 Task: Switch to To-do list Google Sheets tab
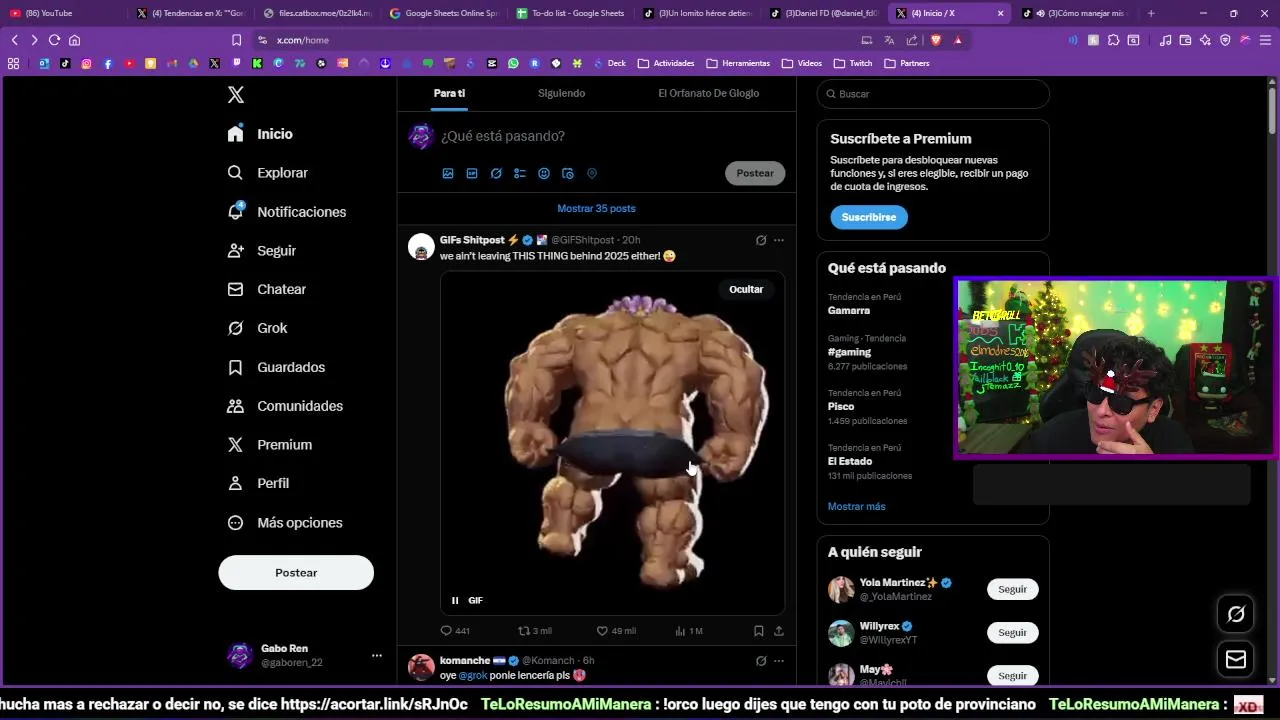570,13
